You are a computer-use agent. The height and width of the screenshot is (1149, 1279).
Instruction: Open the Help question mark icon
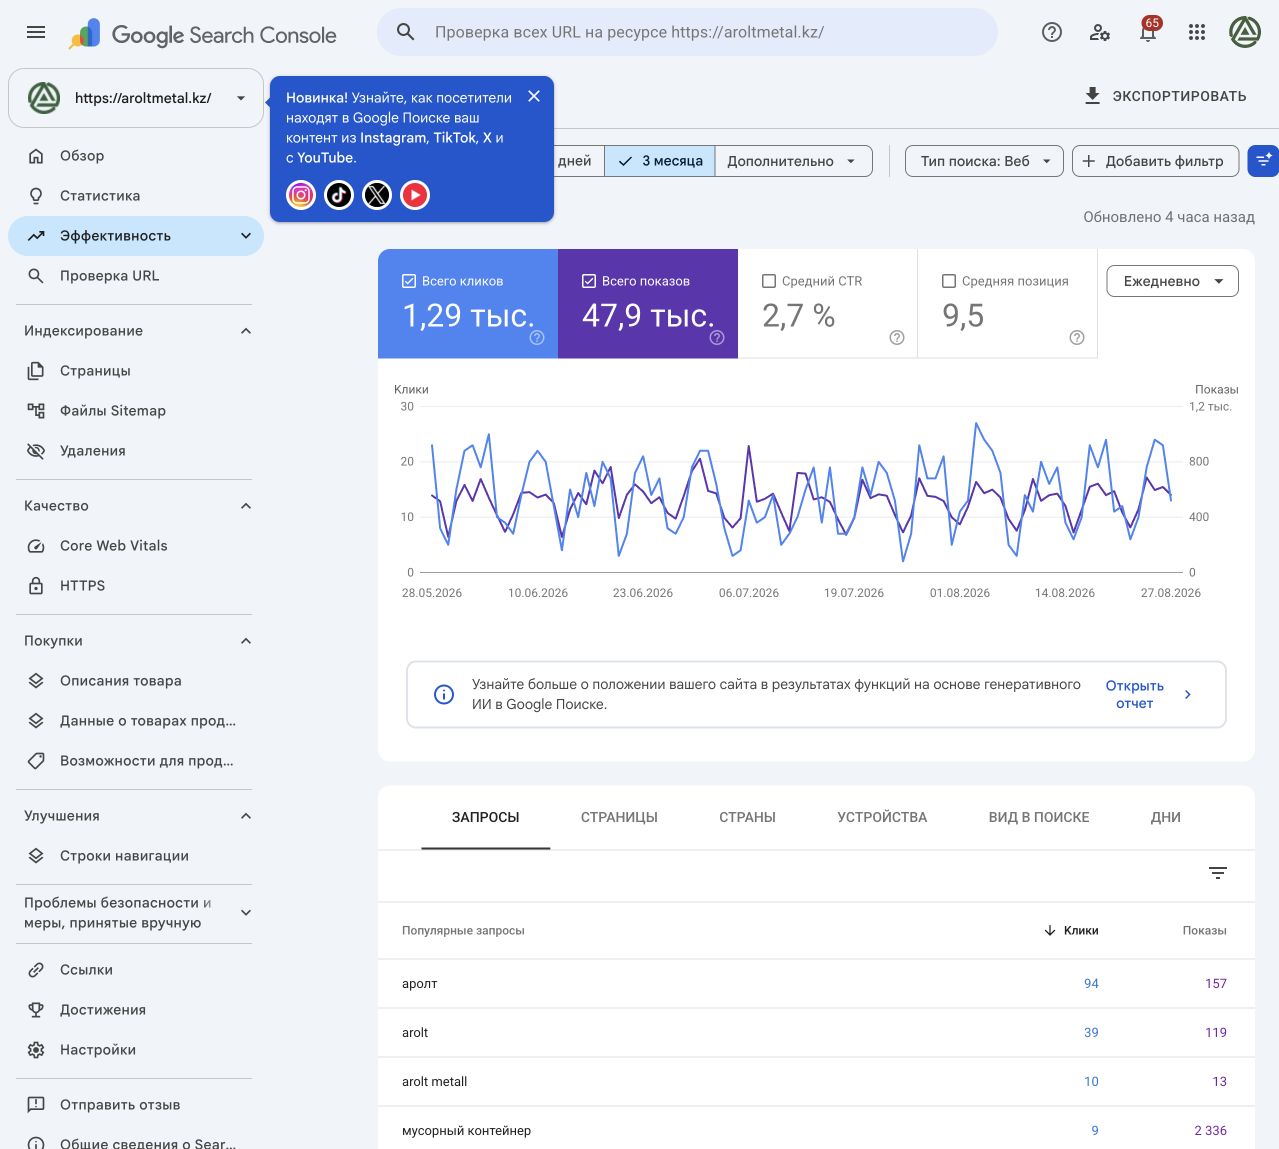pyautogui.click(x=1052, y=32)
